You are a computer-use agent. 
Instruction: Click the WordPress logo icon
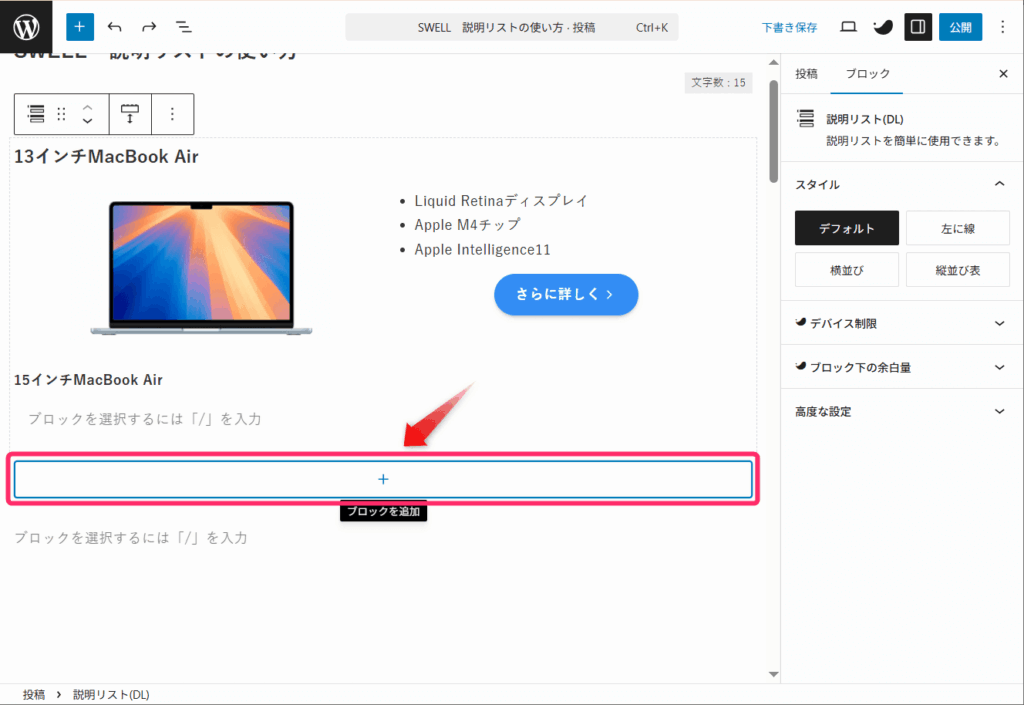point(26,26)
